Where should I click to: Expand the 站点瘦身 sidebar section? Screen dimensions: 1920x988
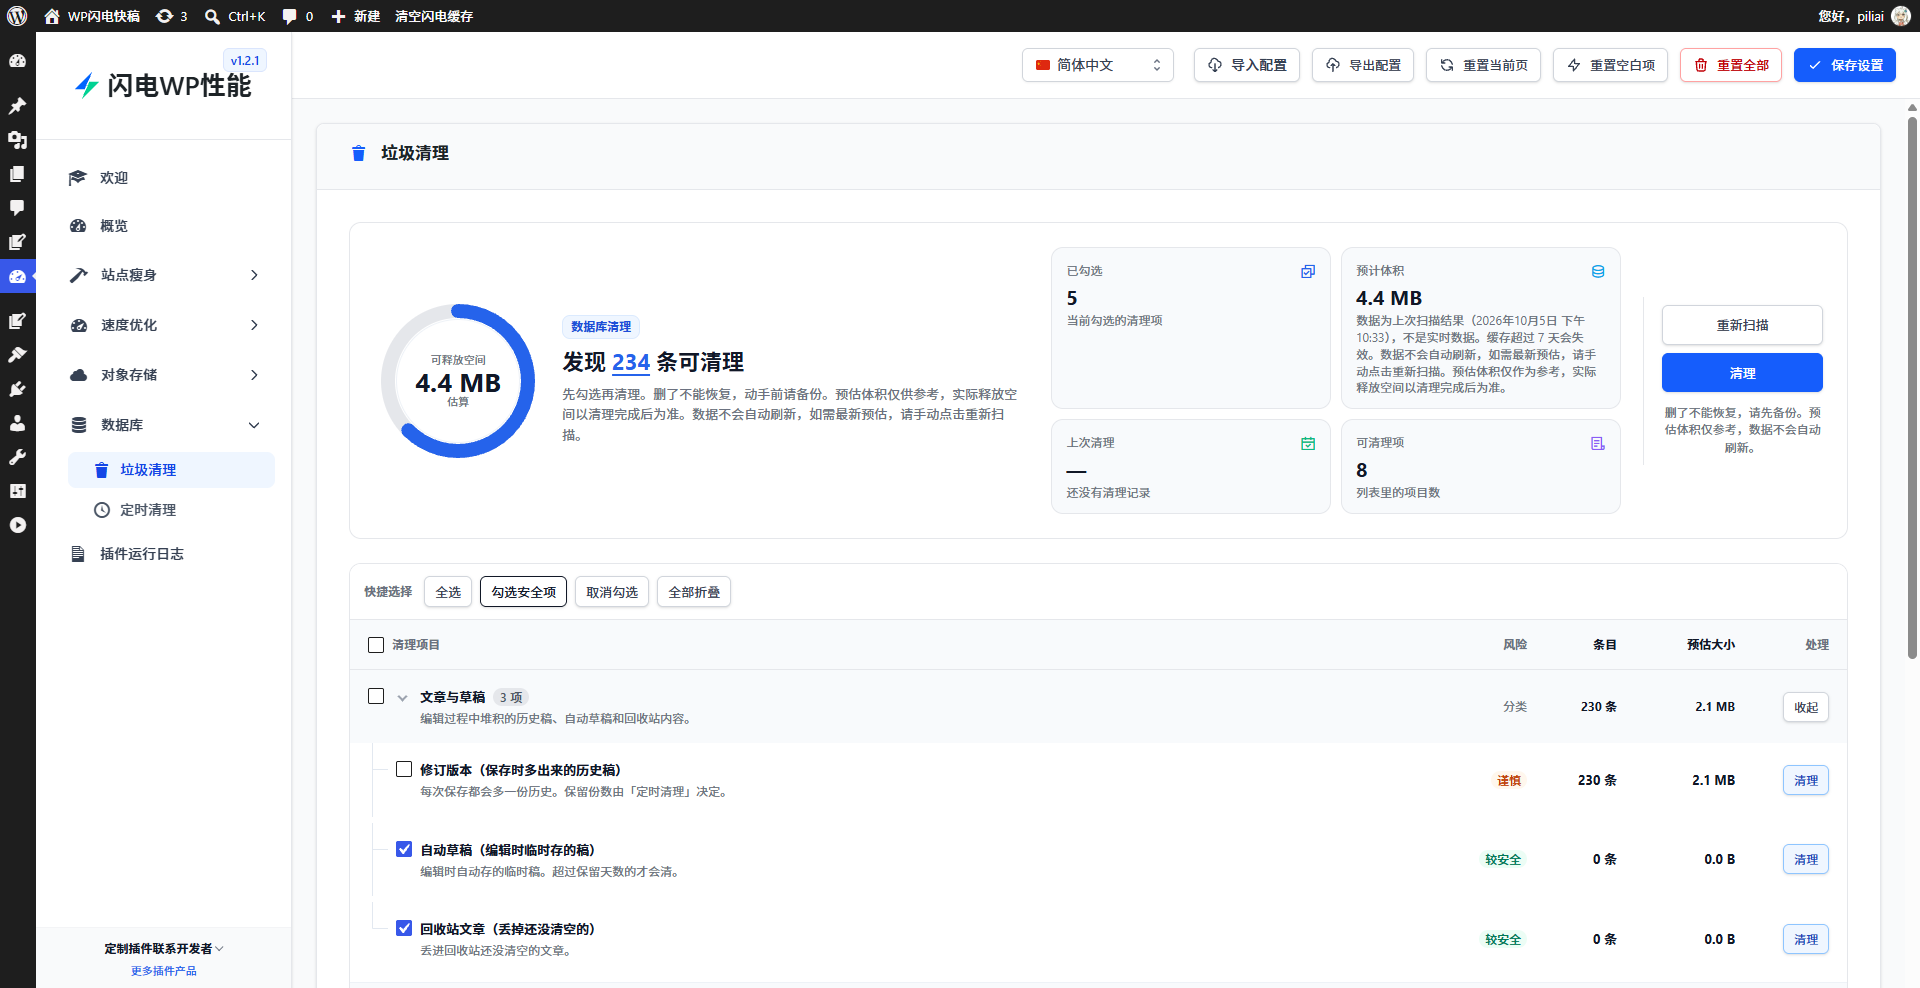pyautogui.click(x=166, y=275)
